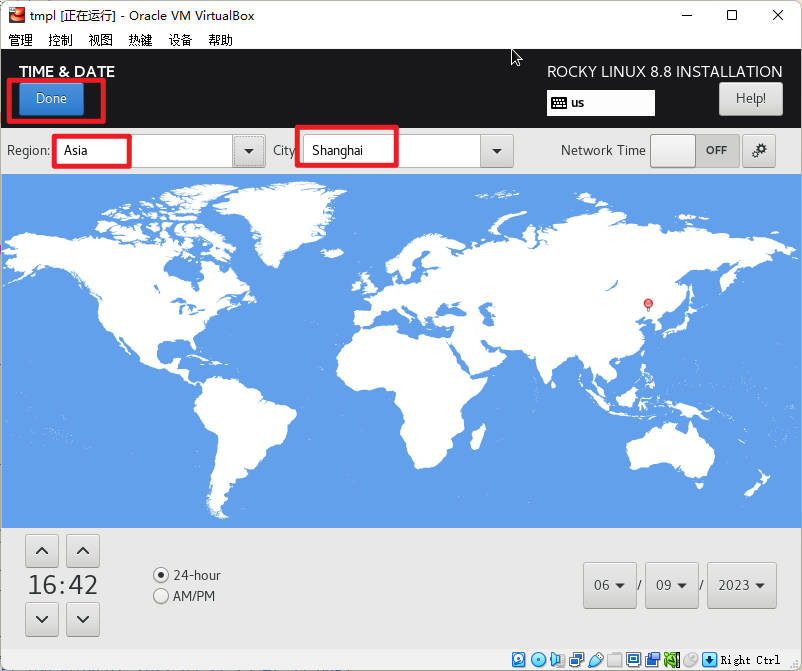Screen dimensions: 802x671
Task: Select the AM/PM time format
Action: tap(184, 596)
